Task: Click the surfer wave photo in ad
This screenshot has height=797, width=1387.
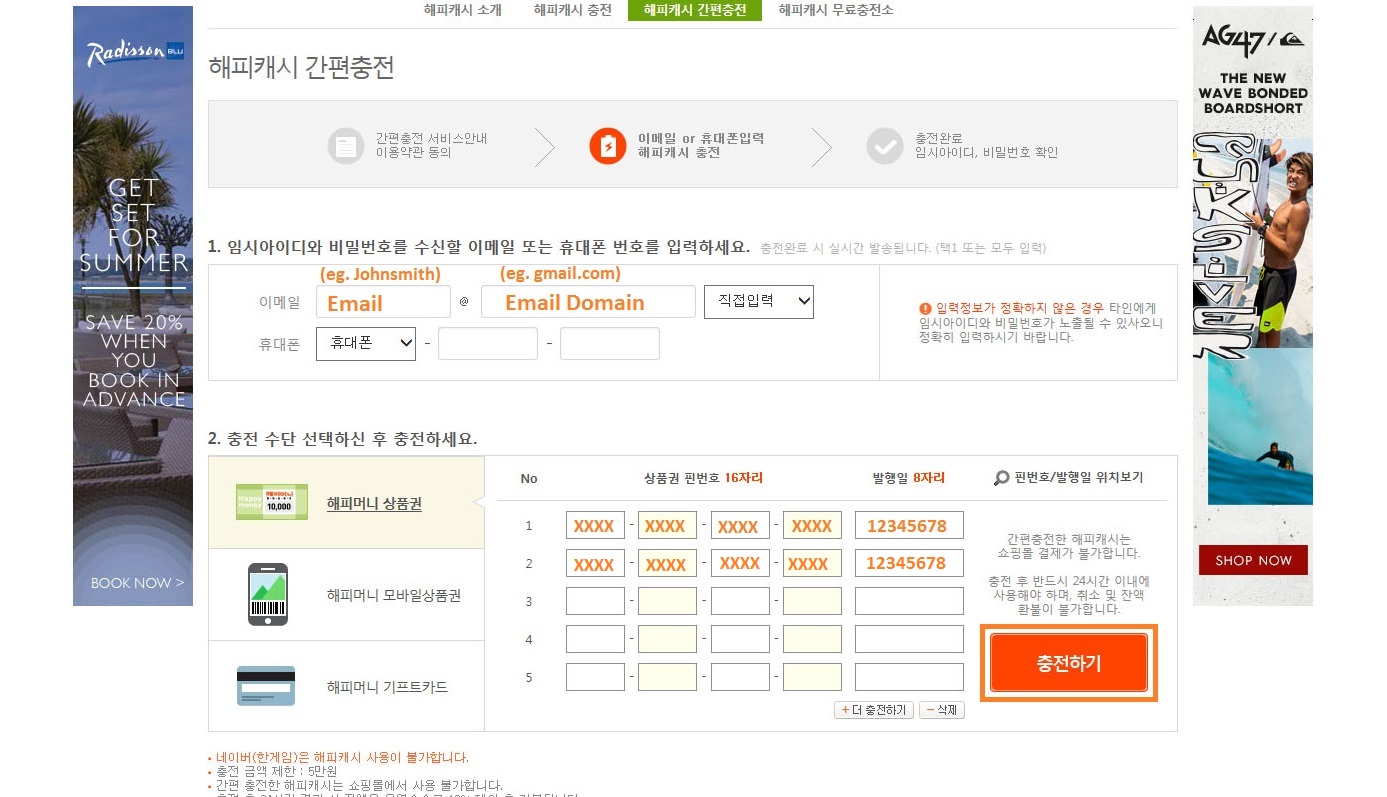Action: (x=1260, y=426)
